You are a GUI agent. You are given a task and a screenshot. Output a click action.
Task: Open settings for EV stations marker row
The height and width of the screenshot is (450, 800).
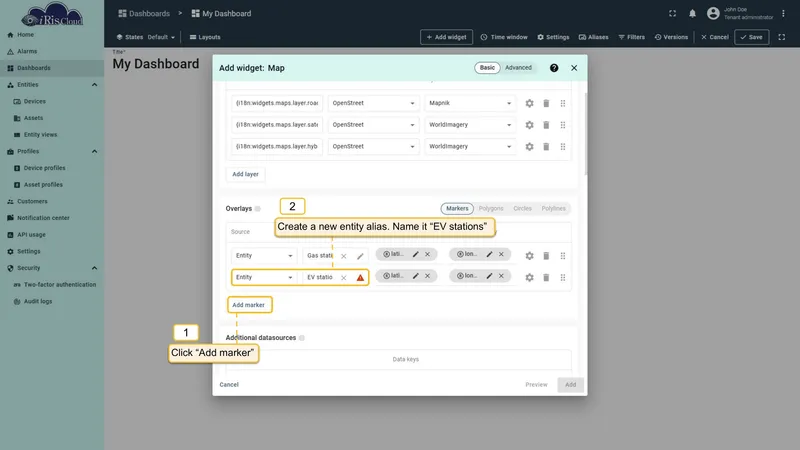(529, 278)
